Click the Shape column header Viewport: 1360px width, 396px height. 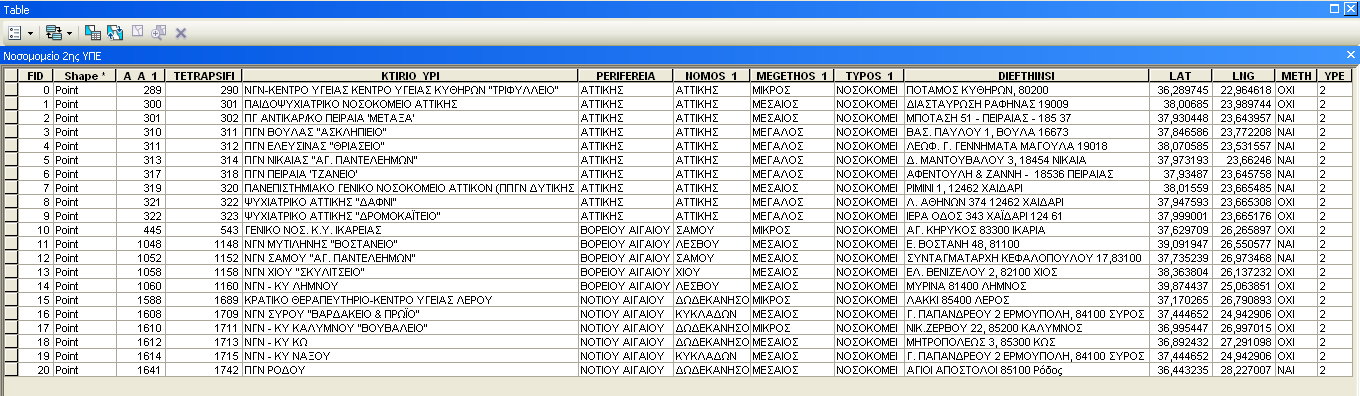[x=83, y=76]
